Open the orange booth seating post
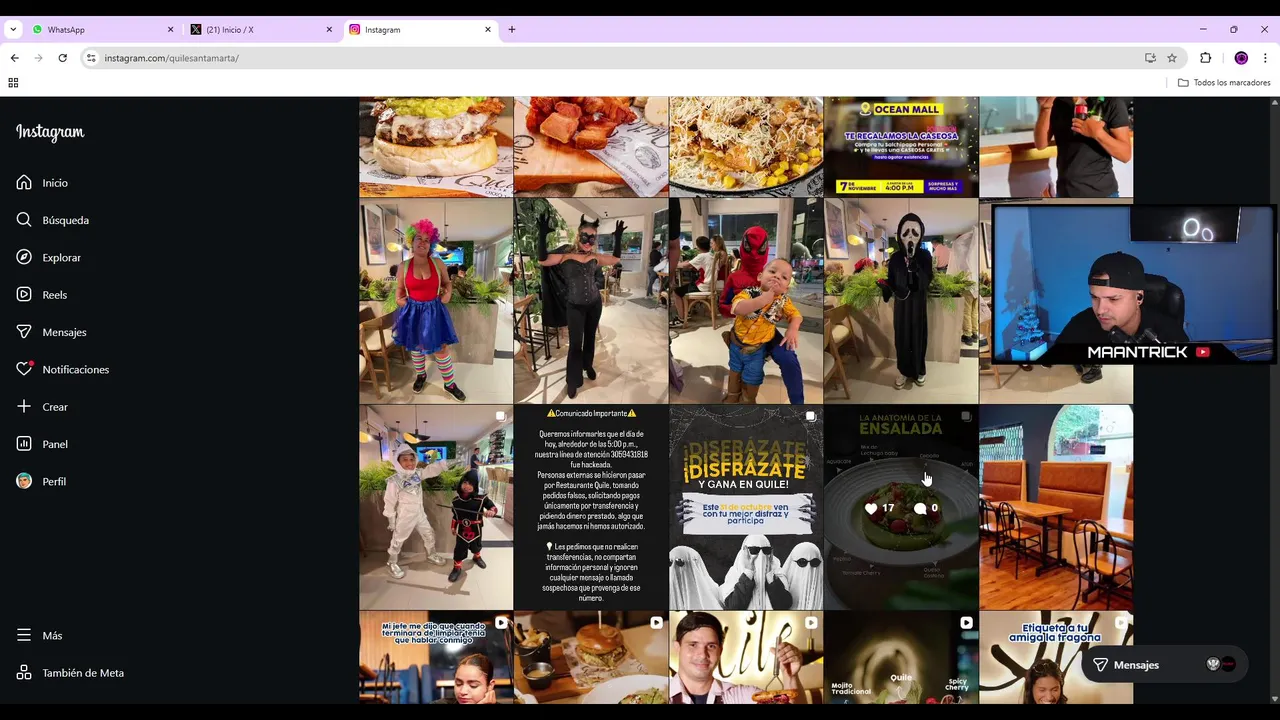This screenshot has width=1280, height=720. [1056, 507]
